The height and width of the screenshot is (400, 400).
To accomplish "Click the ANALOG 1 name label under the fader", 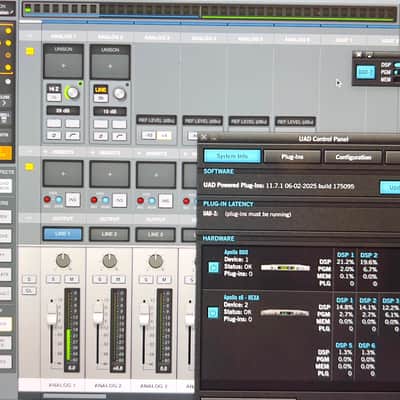I will (x=62, y=385).
